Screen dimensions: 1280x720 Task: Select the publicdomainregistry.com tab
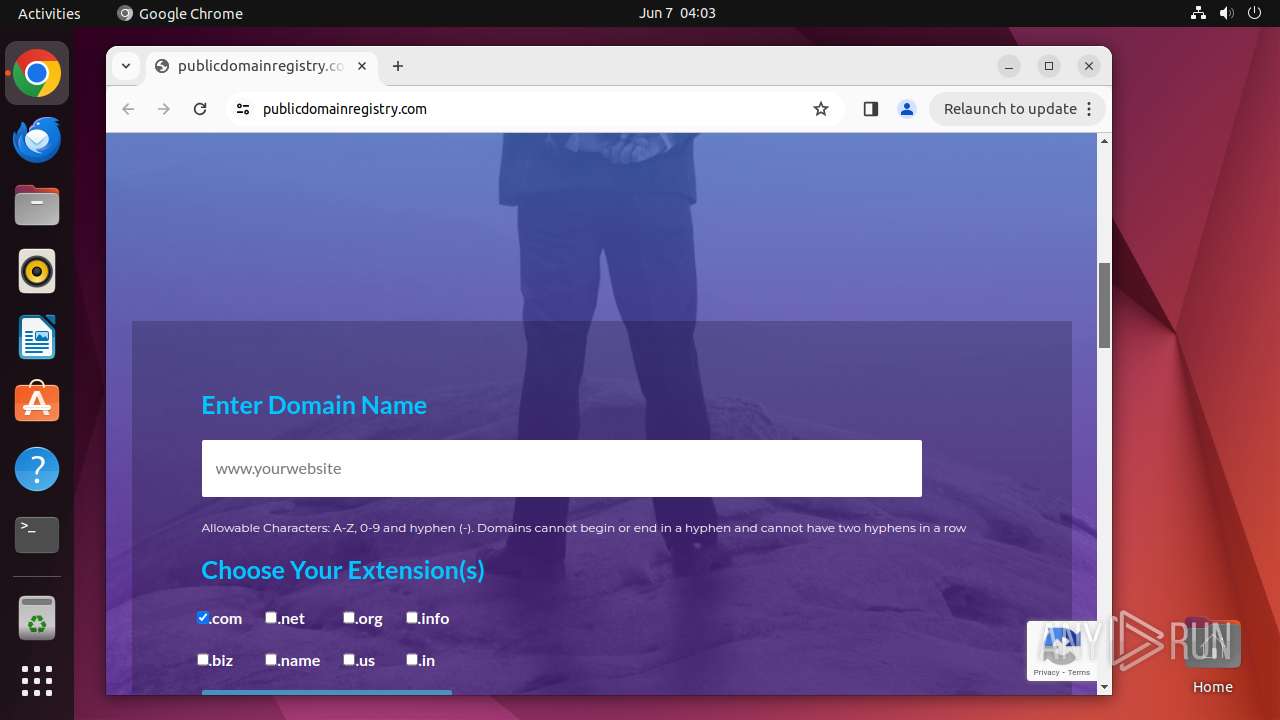[260, 66]
